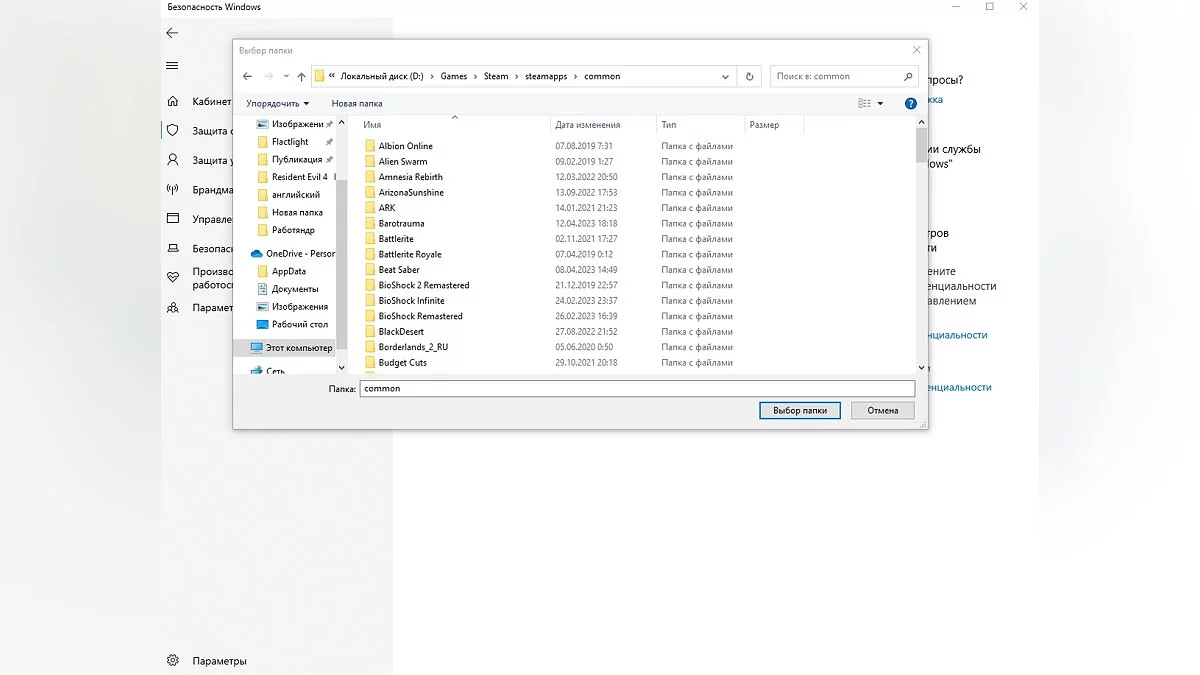Refresh the folder listing

(x=750, y=77)
